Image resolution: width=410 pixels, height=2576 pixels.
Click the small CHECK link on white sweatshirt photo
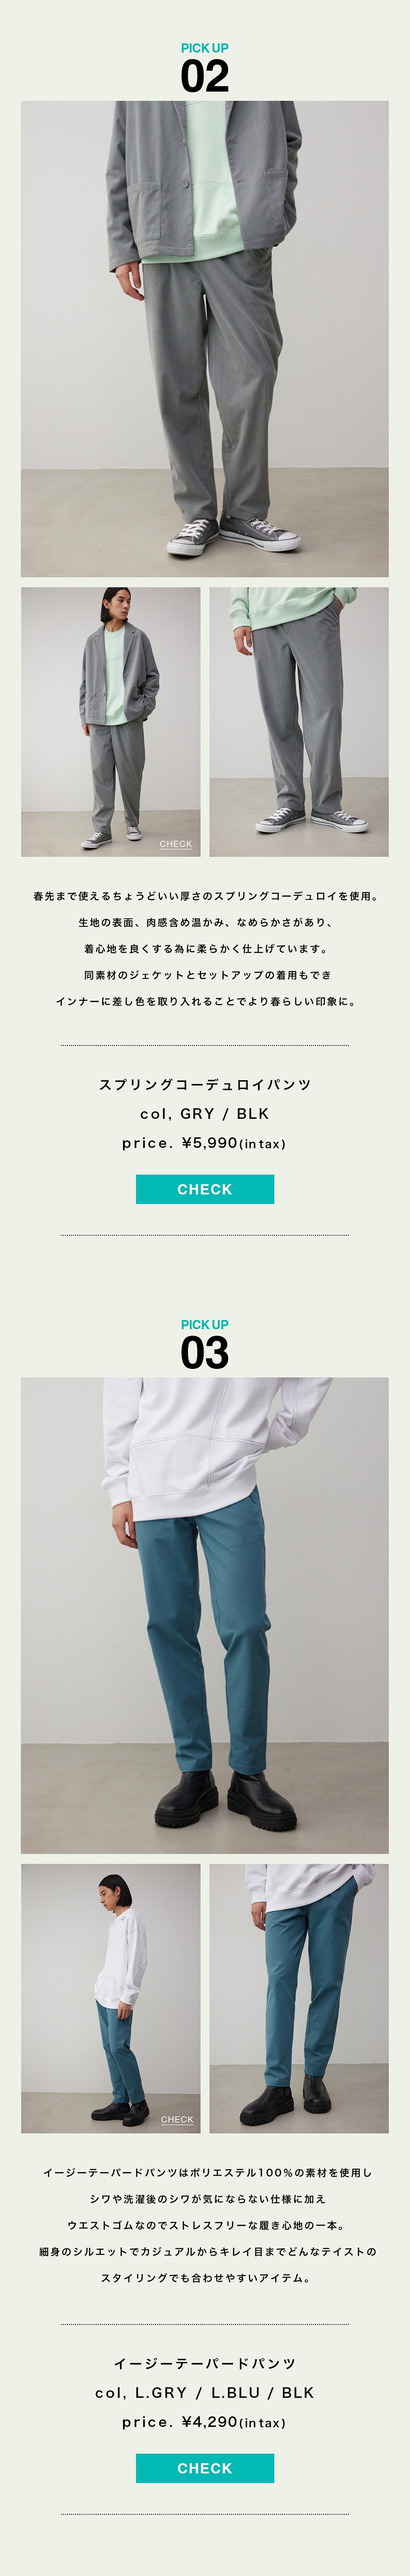[x=177, y=2120]
